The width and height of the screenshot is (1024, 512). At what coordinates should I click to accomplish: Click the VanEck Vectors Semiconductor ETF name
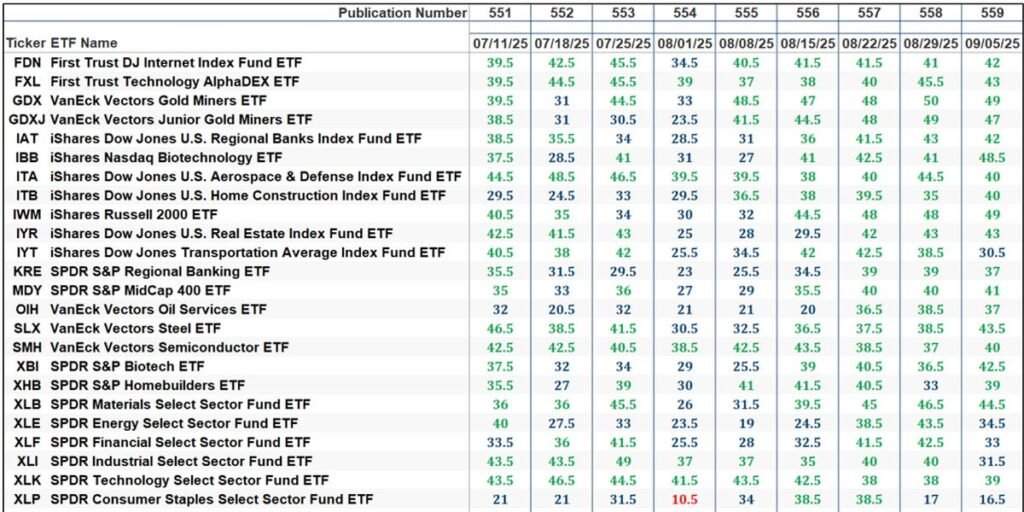tap(169, 347)
